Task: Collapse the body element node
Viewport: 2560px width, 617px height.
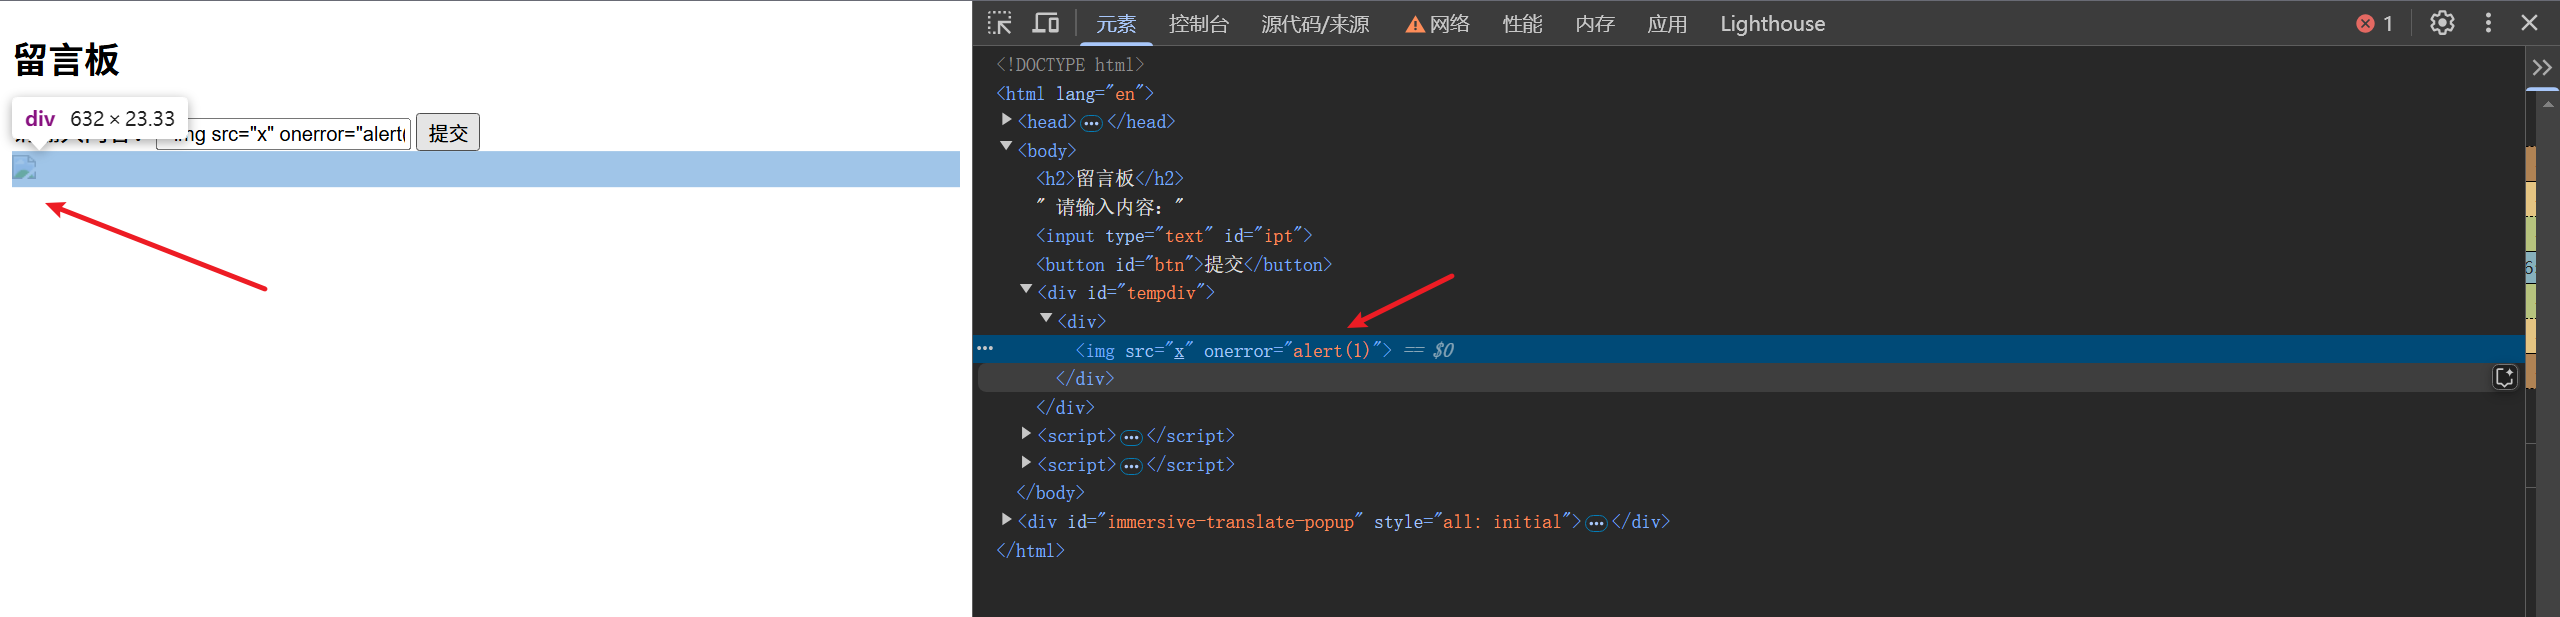Action: (1006, 148)
